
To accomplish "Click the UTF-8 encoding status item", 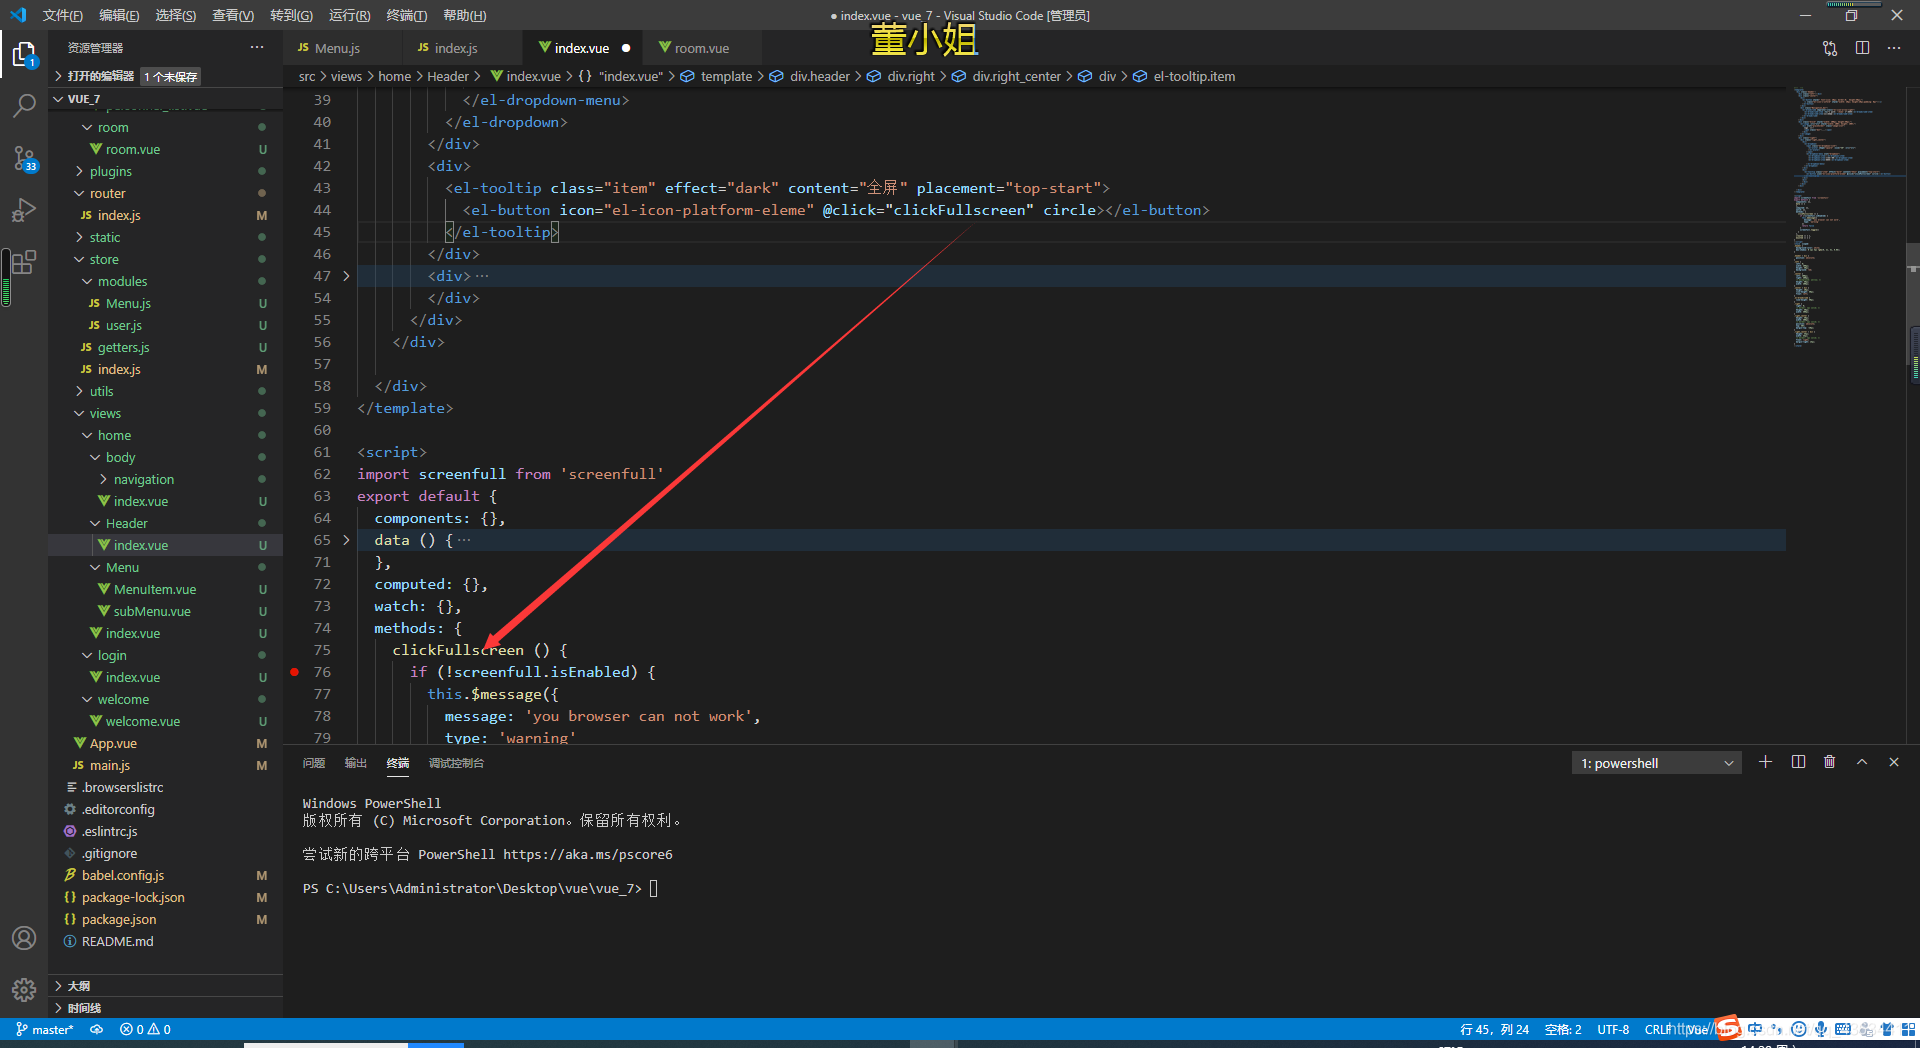I will coord(1613,1029).
